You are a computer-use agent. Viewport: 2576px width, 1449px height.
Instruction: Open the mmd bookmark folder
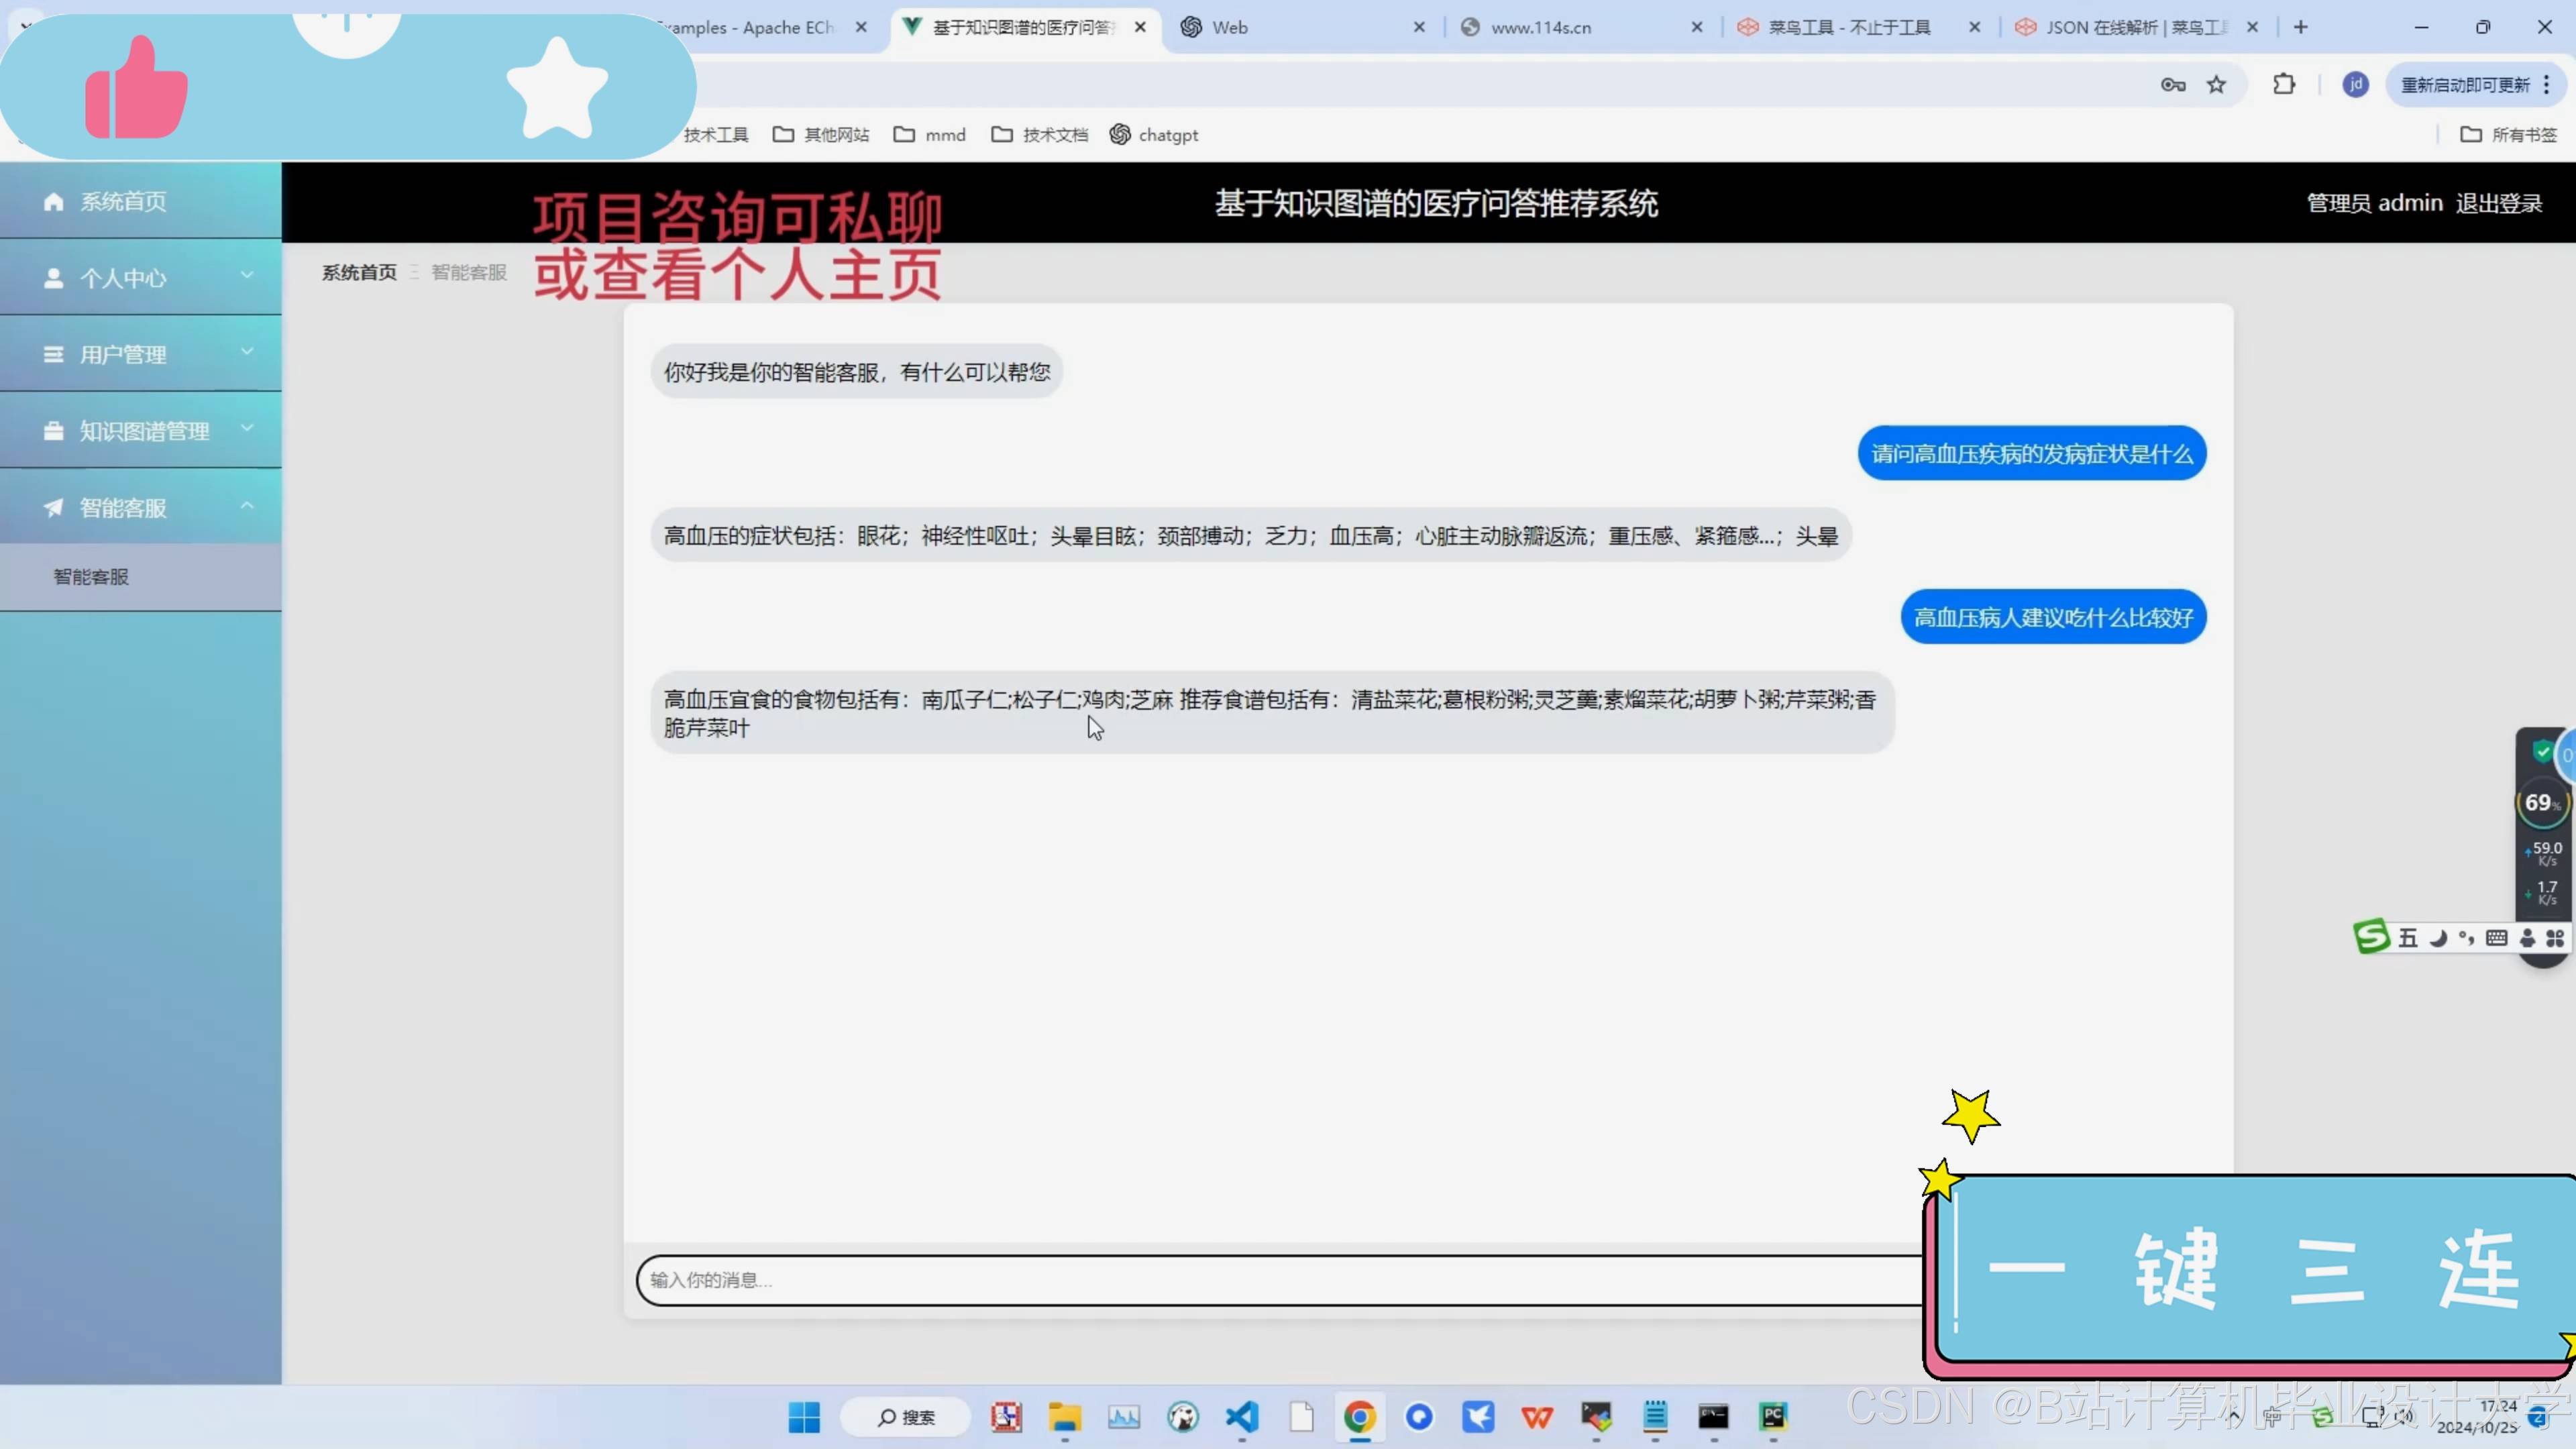tap(929, 135)
